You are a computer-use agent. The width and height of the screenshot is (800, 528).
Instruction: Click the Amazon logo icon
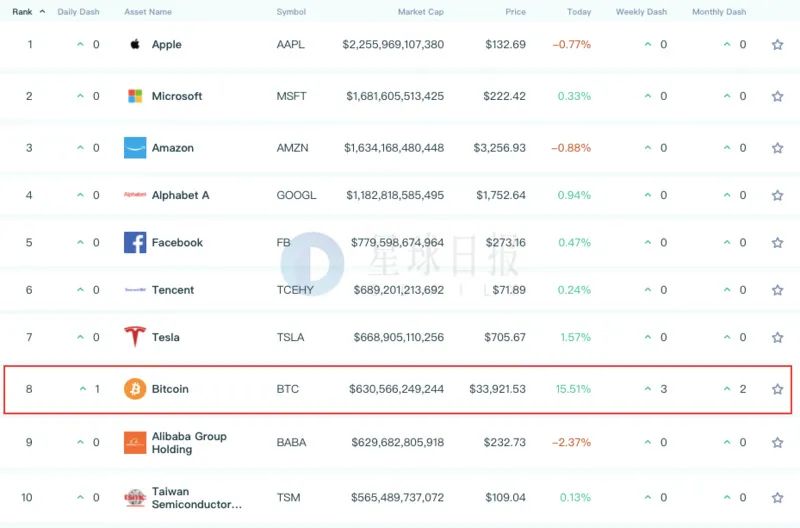click(135, 148)
